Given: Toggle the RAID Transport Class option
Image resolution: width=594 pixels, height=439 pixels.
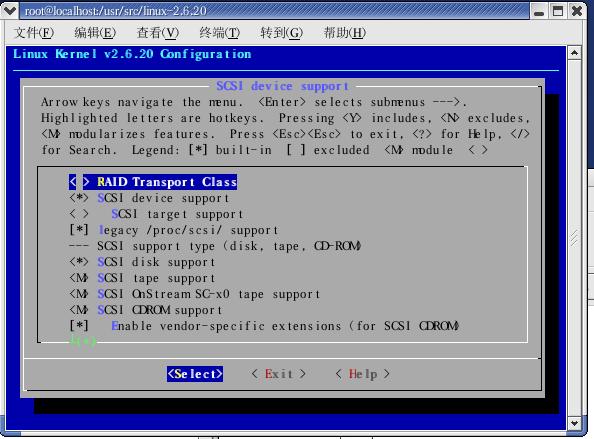Looking at the screenshot, I should (x=79, y=182).
